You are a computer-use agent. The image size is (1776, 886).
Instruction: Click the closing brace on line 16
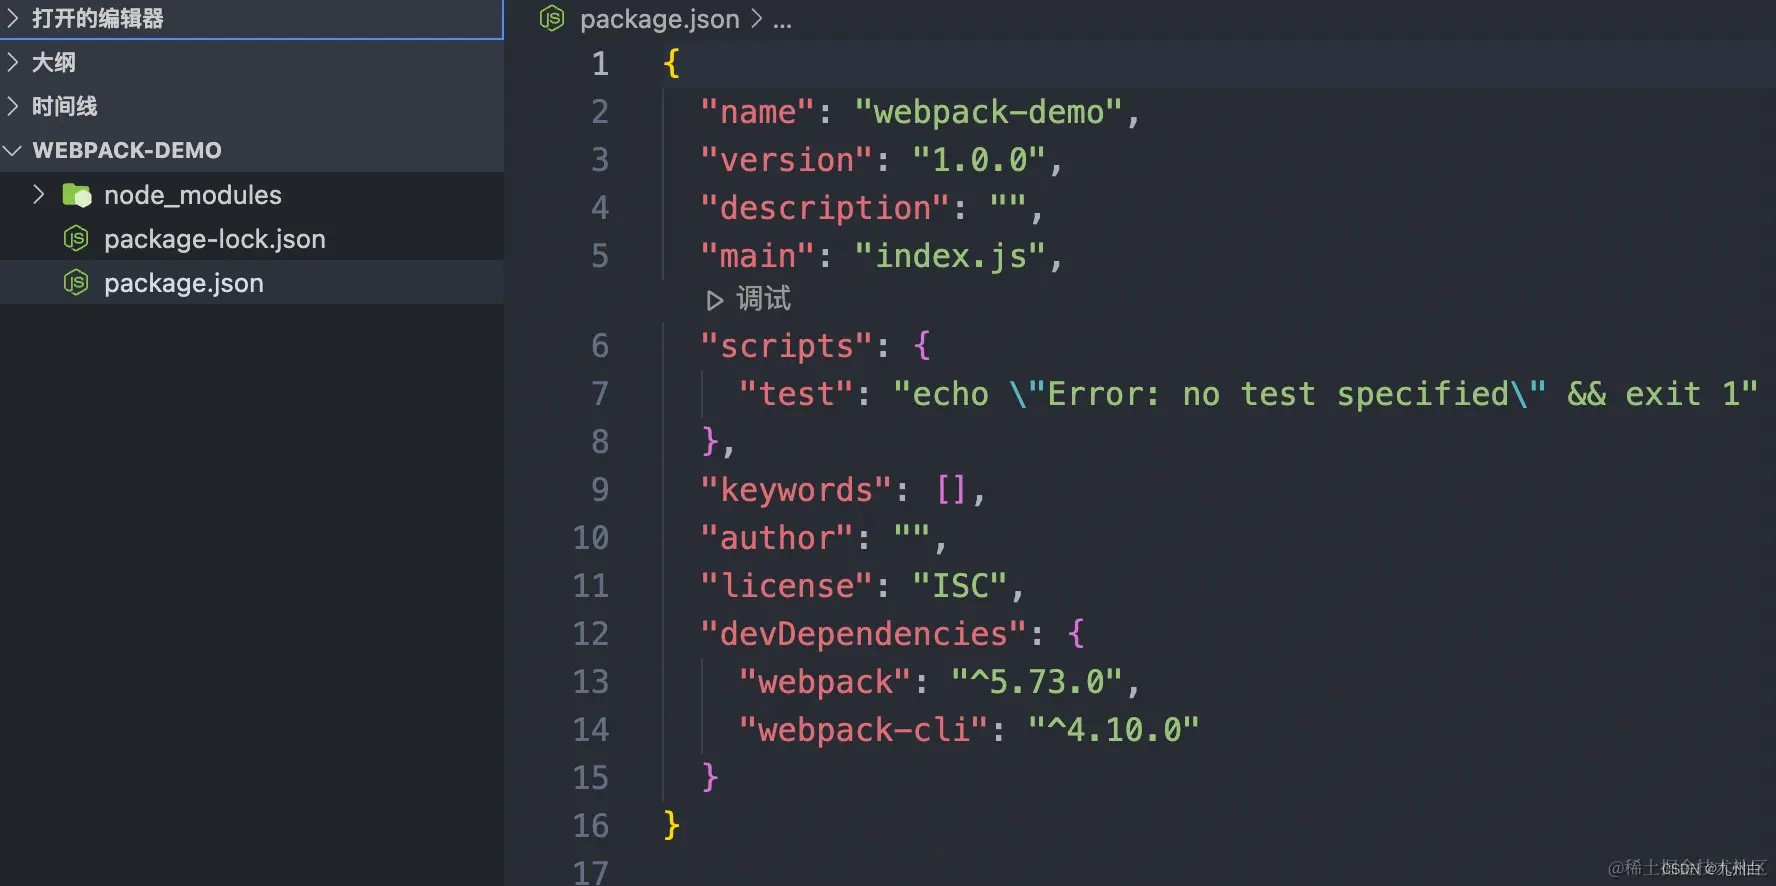[671, 826]
